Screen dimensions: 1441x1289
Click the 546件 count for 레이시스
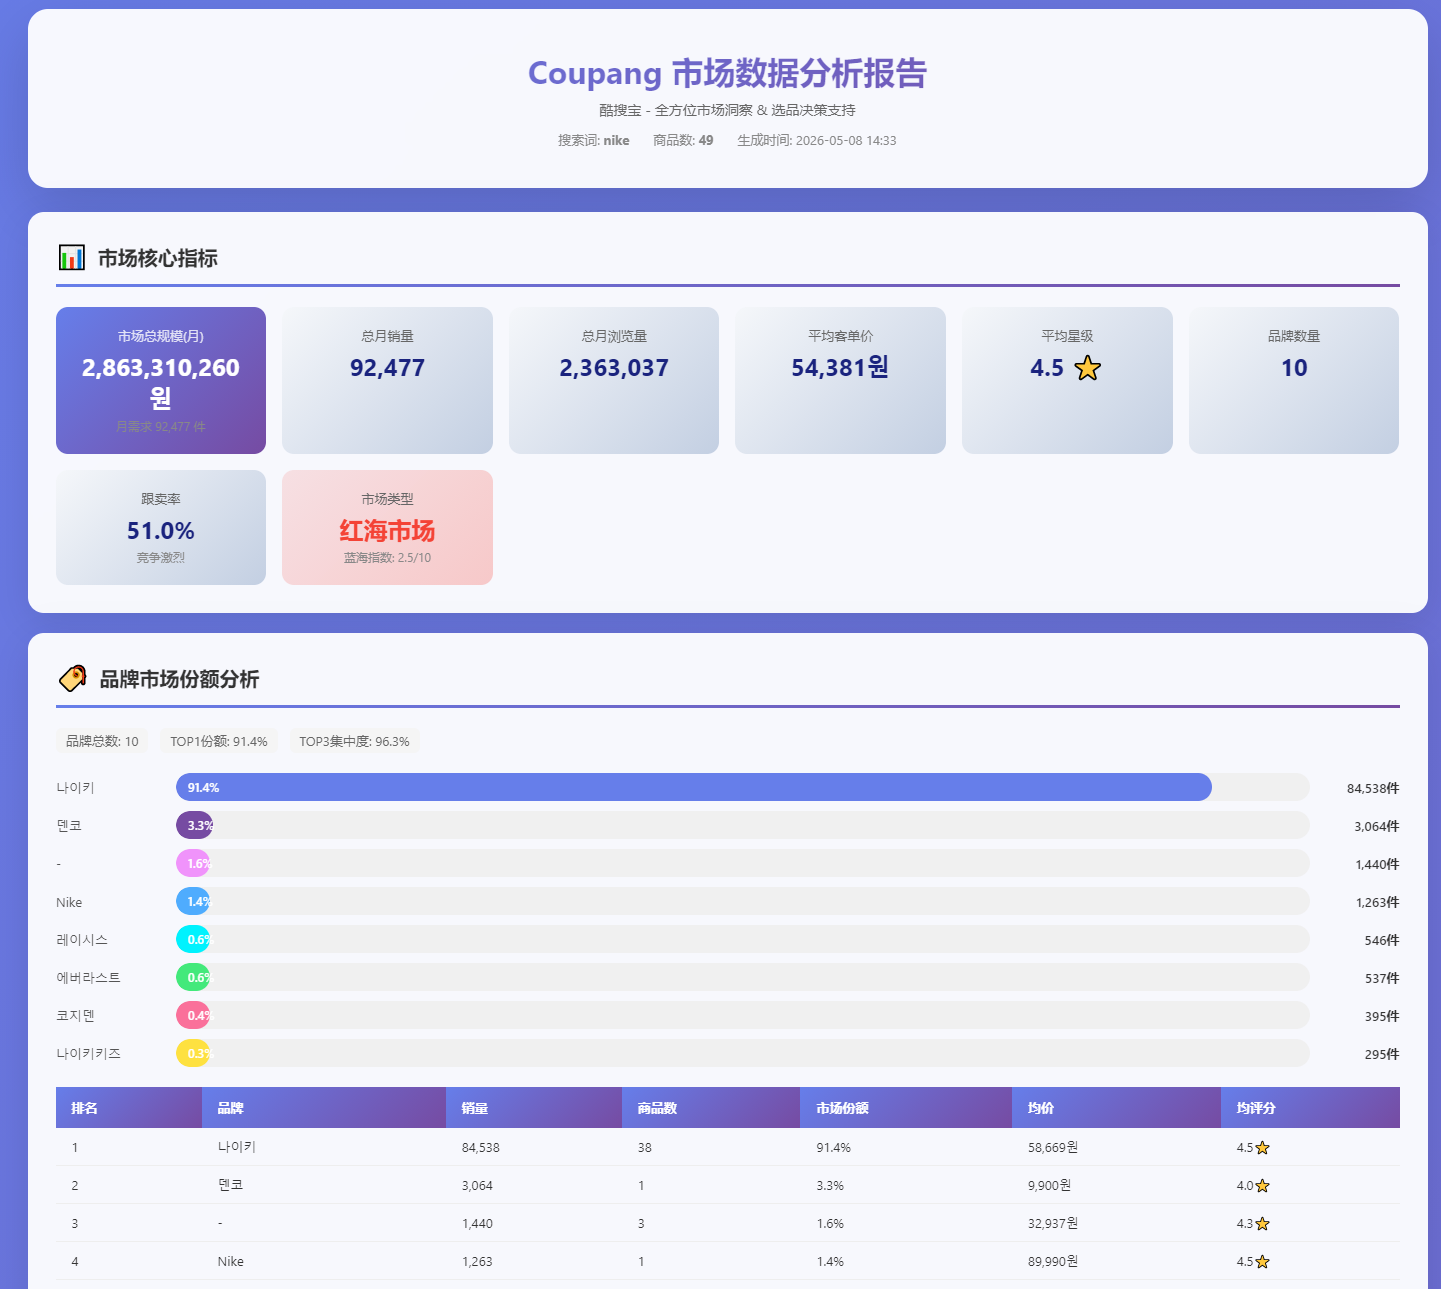[1382, 940]
